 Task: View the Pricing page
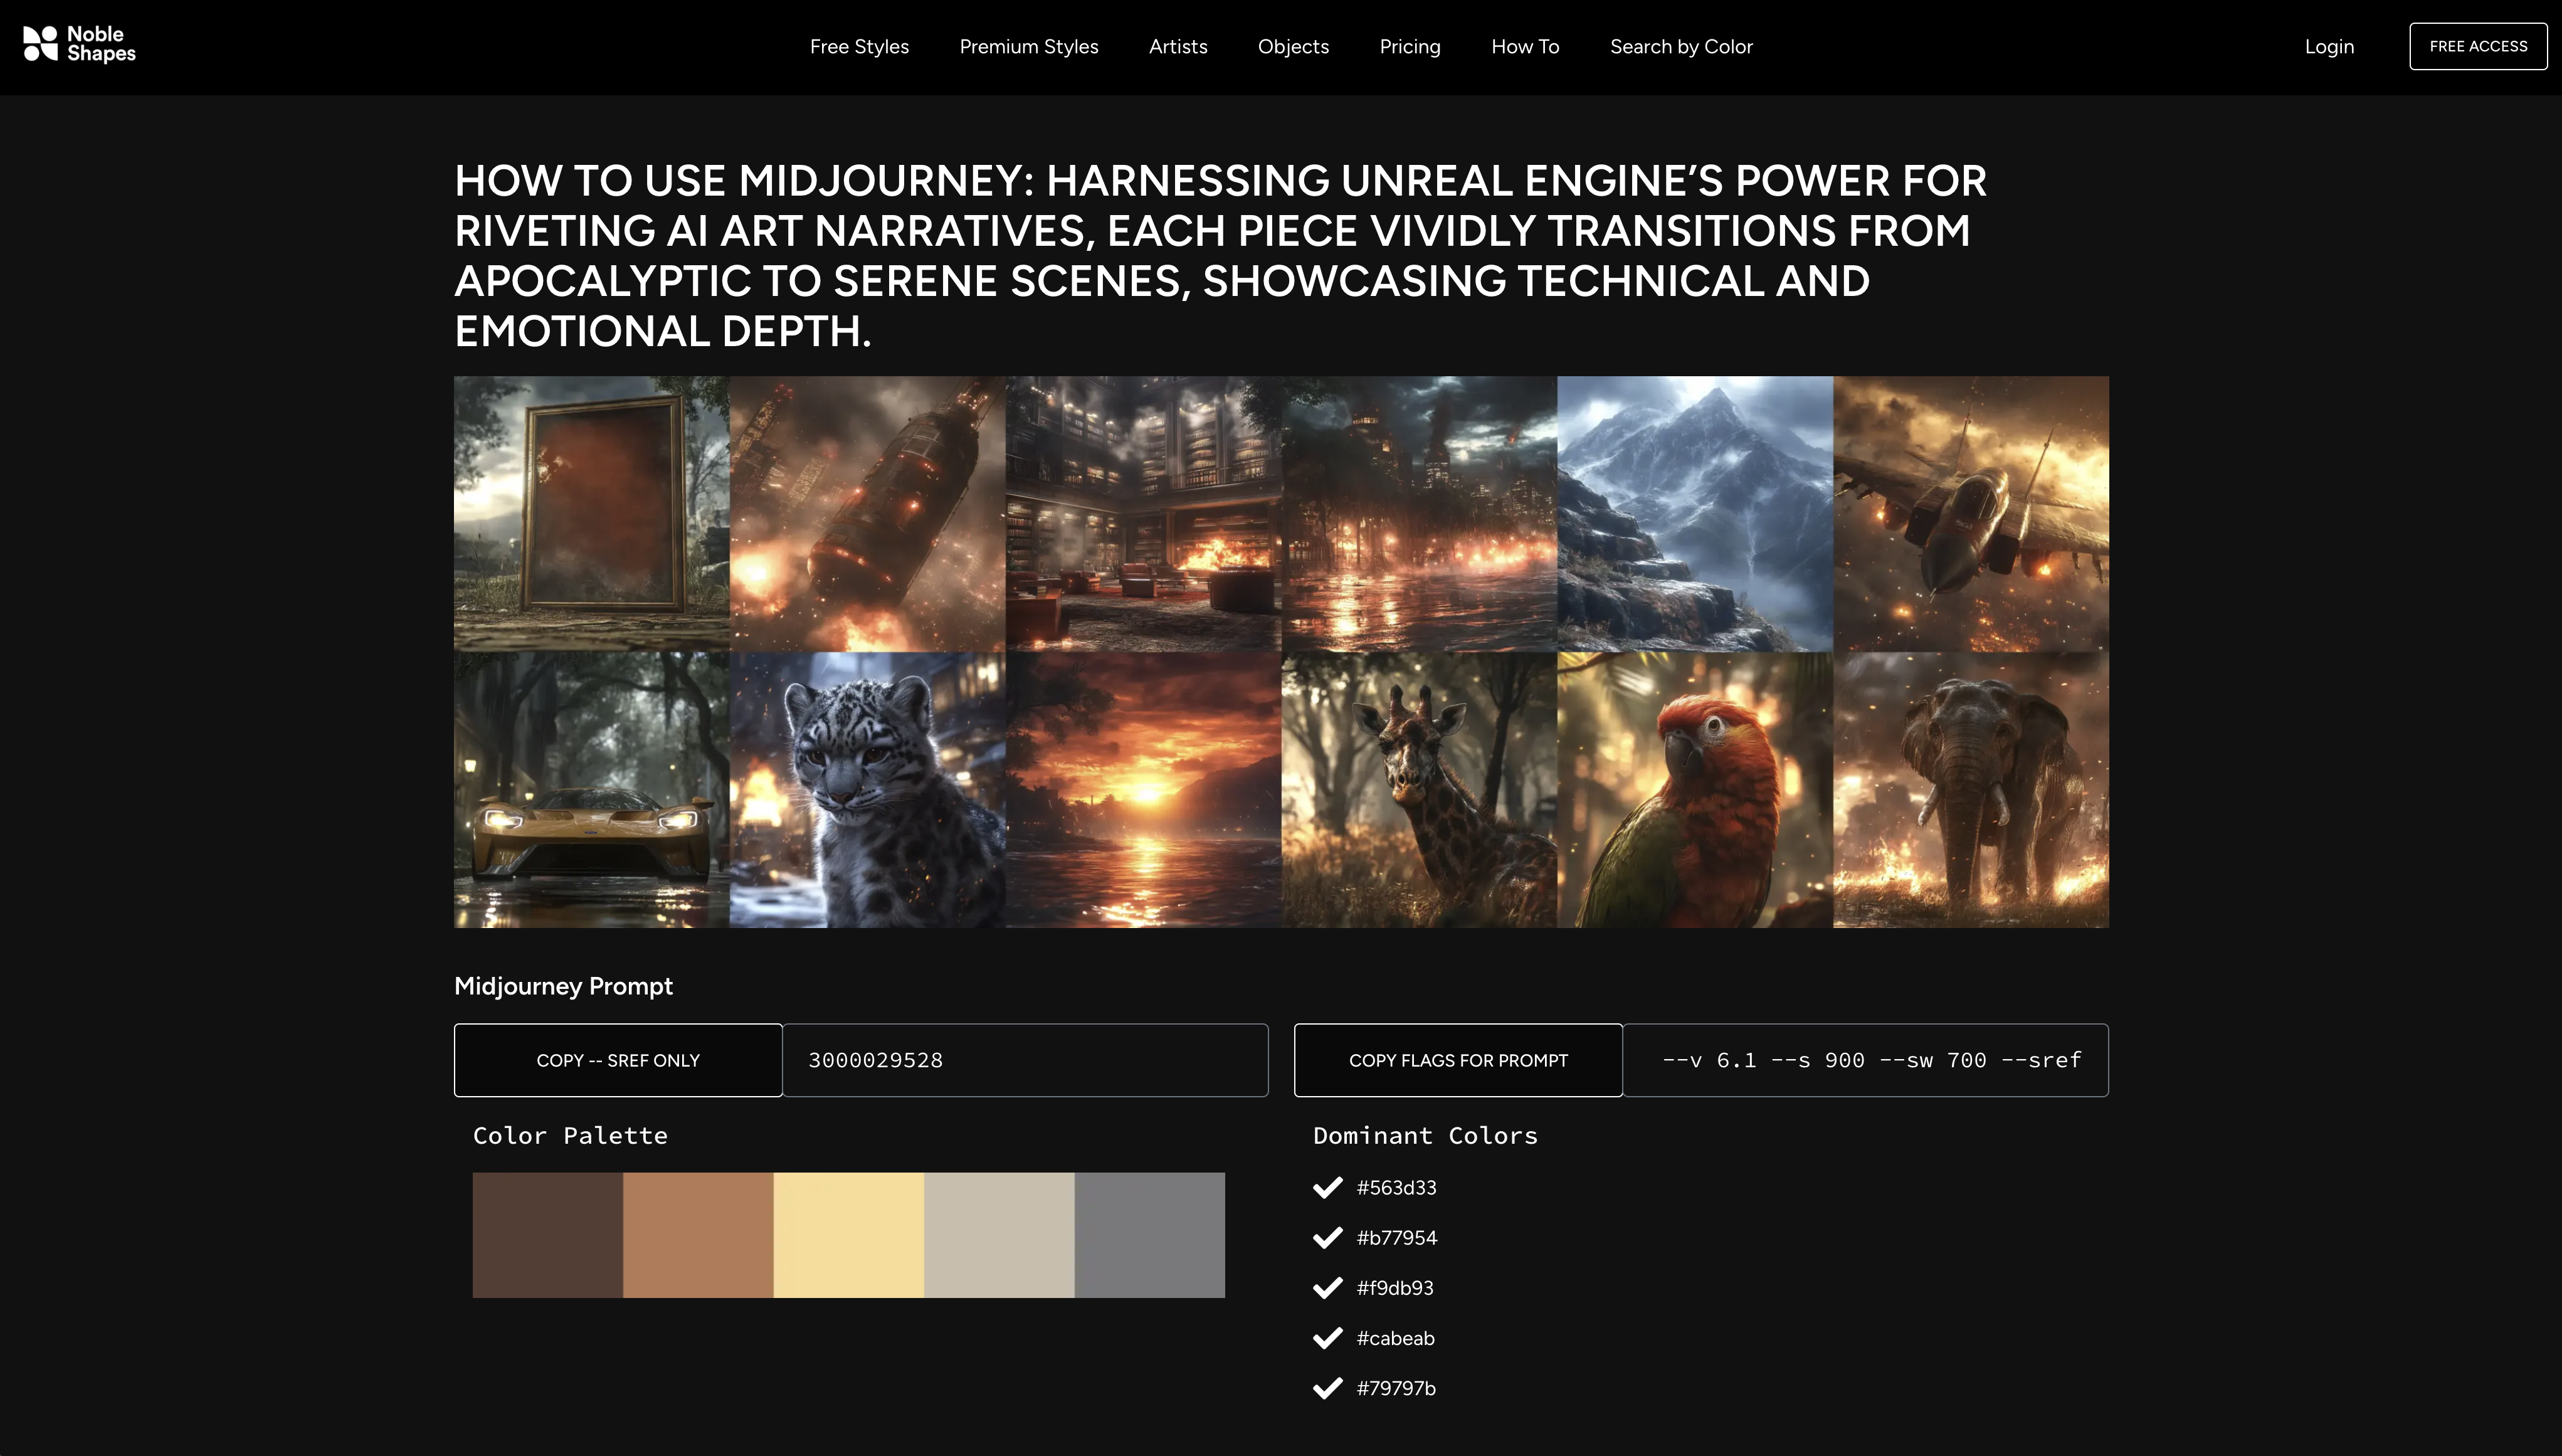click(1410, 47)
